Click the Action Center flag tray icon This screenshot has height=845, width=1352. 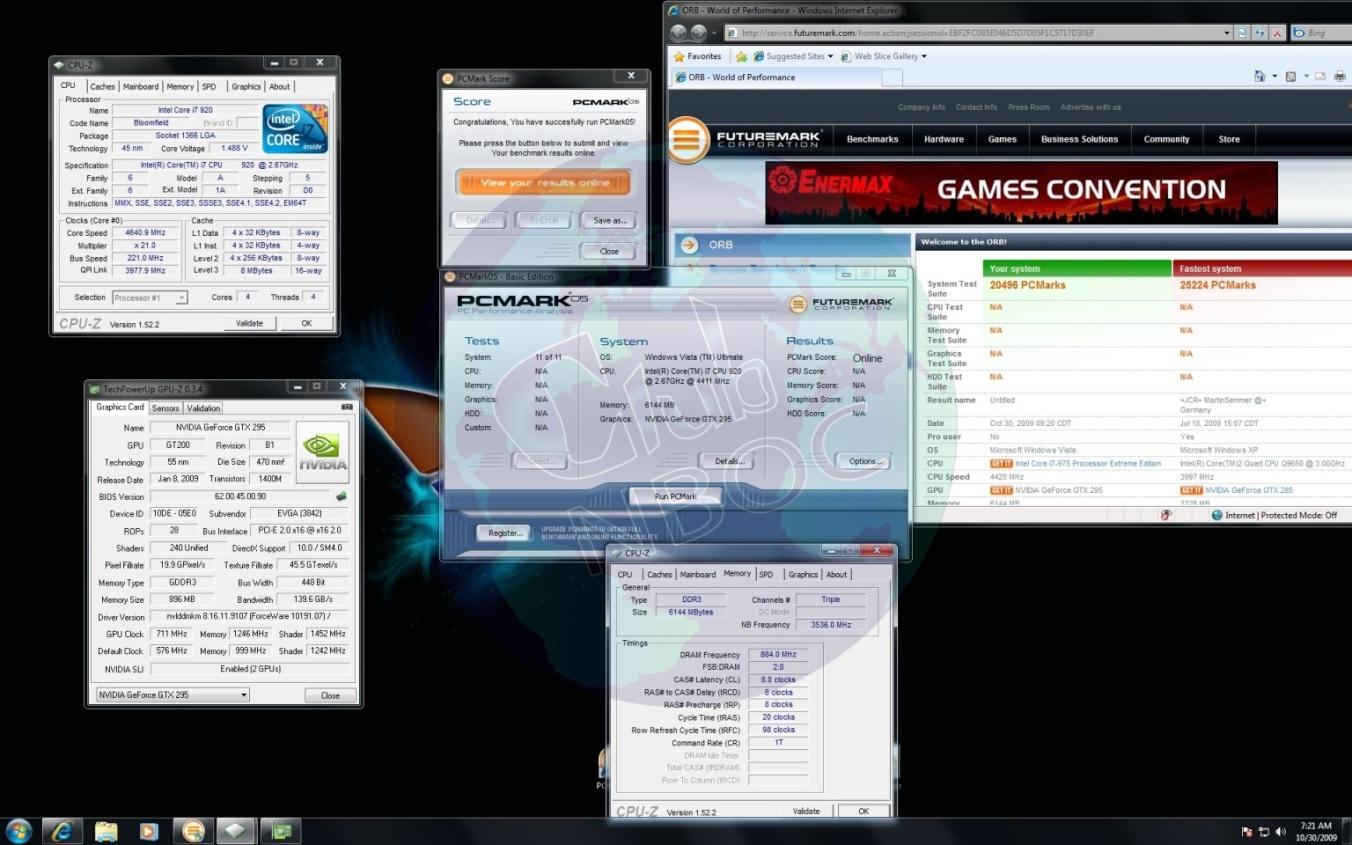(1247, 831)
